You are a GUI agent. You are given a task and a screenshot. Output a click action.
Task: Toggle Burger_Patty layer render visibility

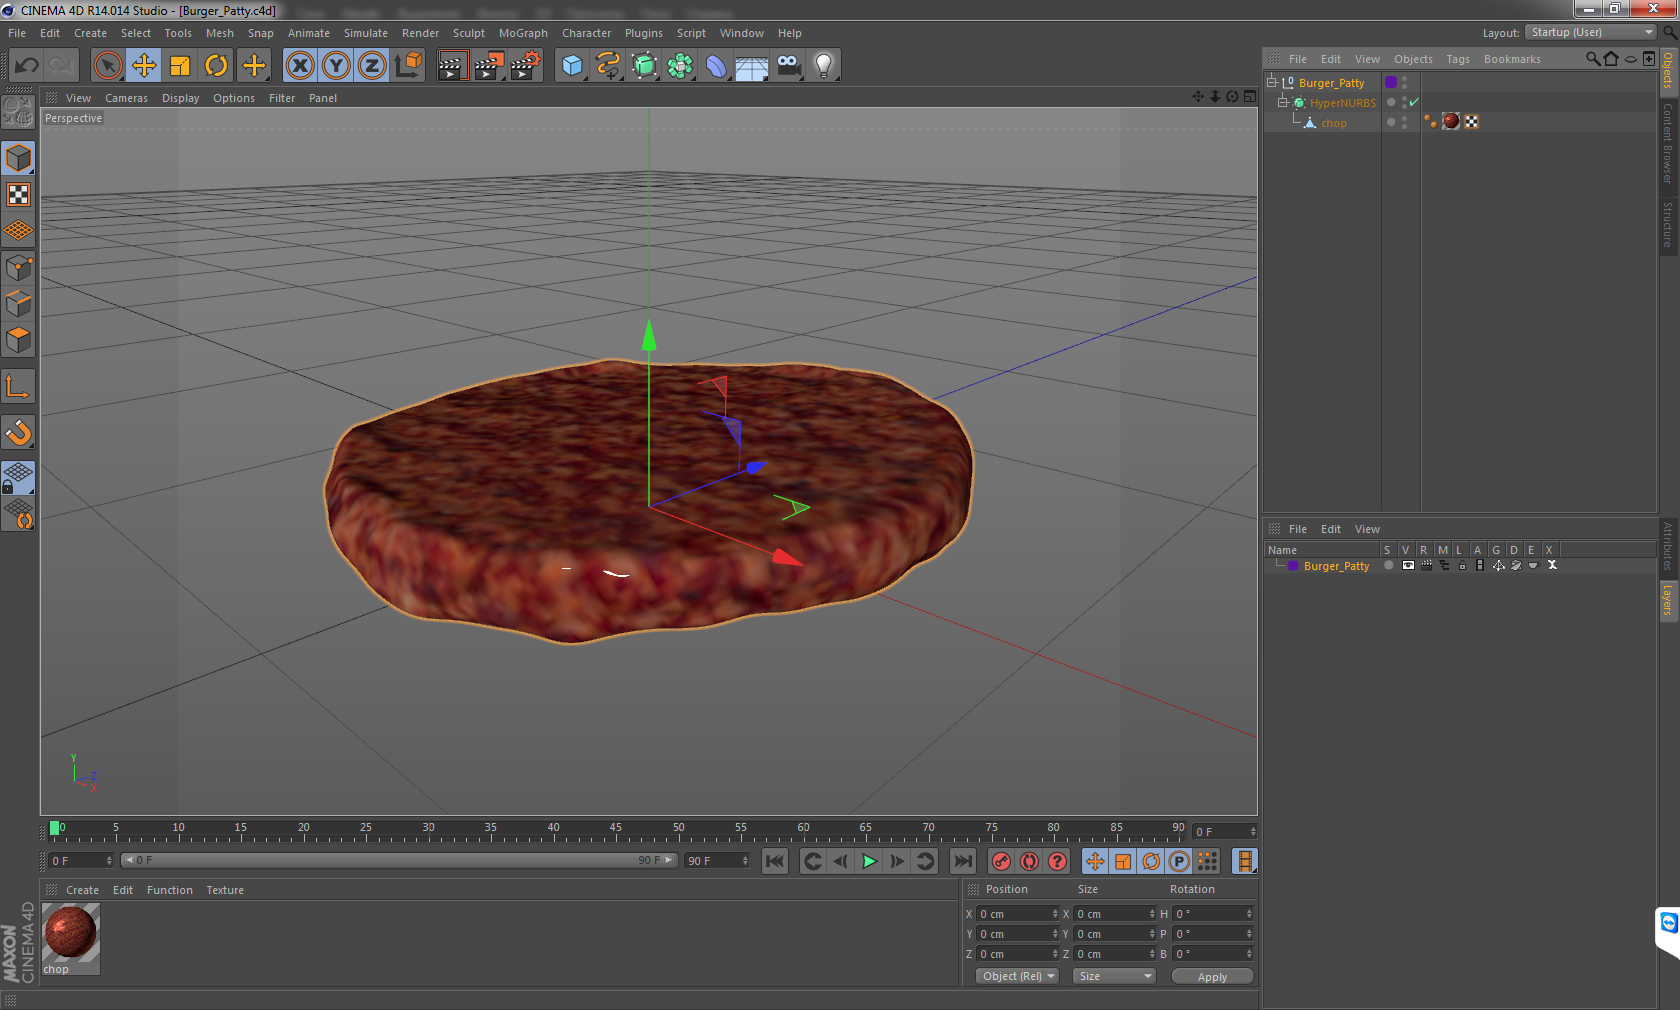[x=1426, y=565]
